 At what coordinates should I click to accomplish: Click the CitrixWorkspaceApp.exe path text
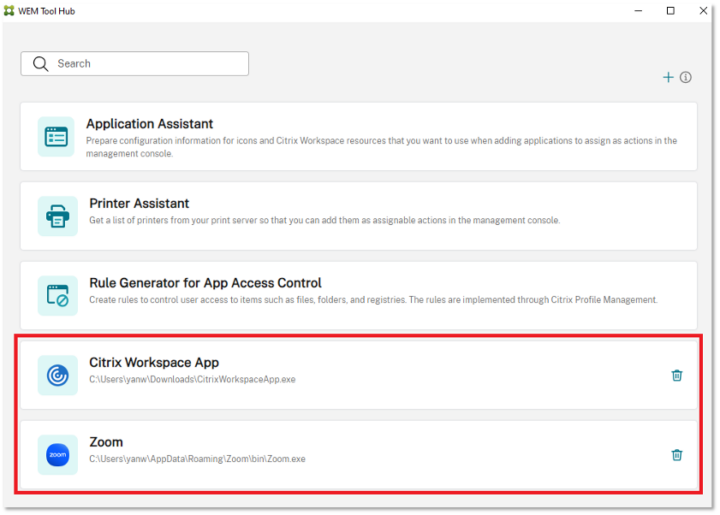point(192,379)
